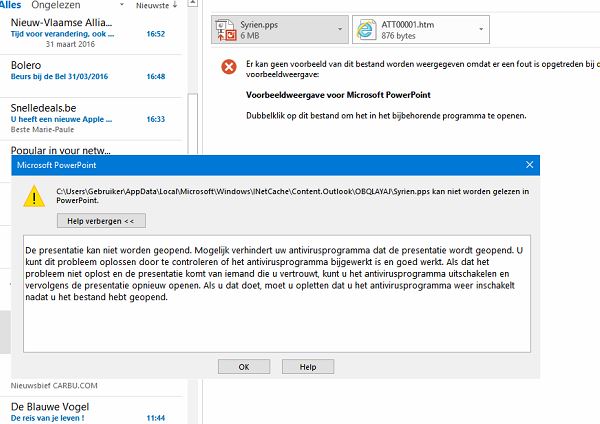Click the Help verbergen << button
The image size is (600, 424).
[101, 221]
